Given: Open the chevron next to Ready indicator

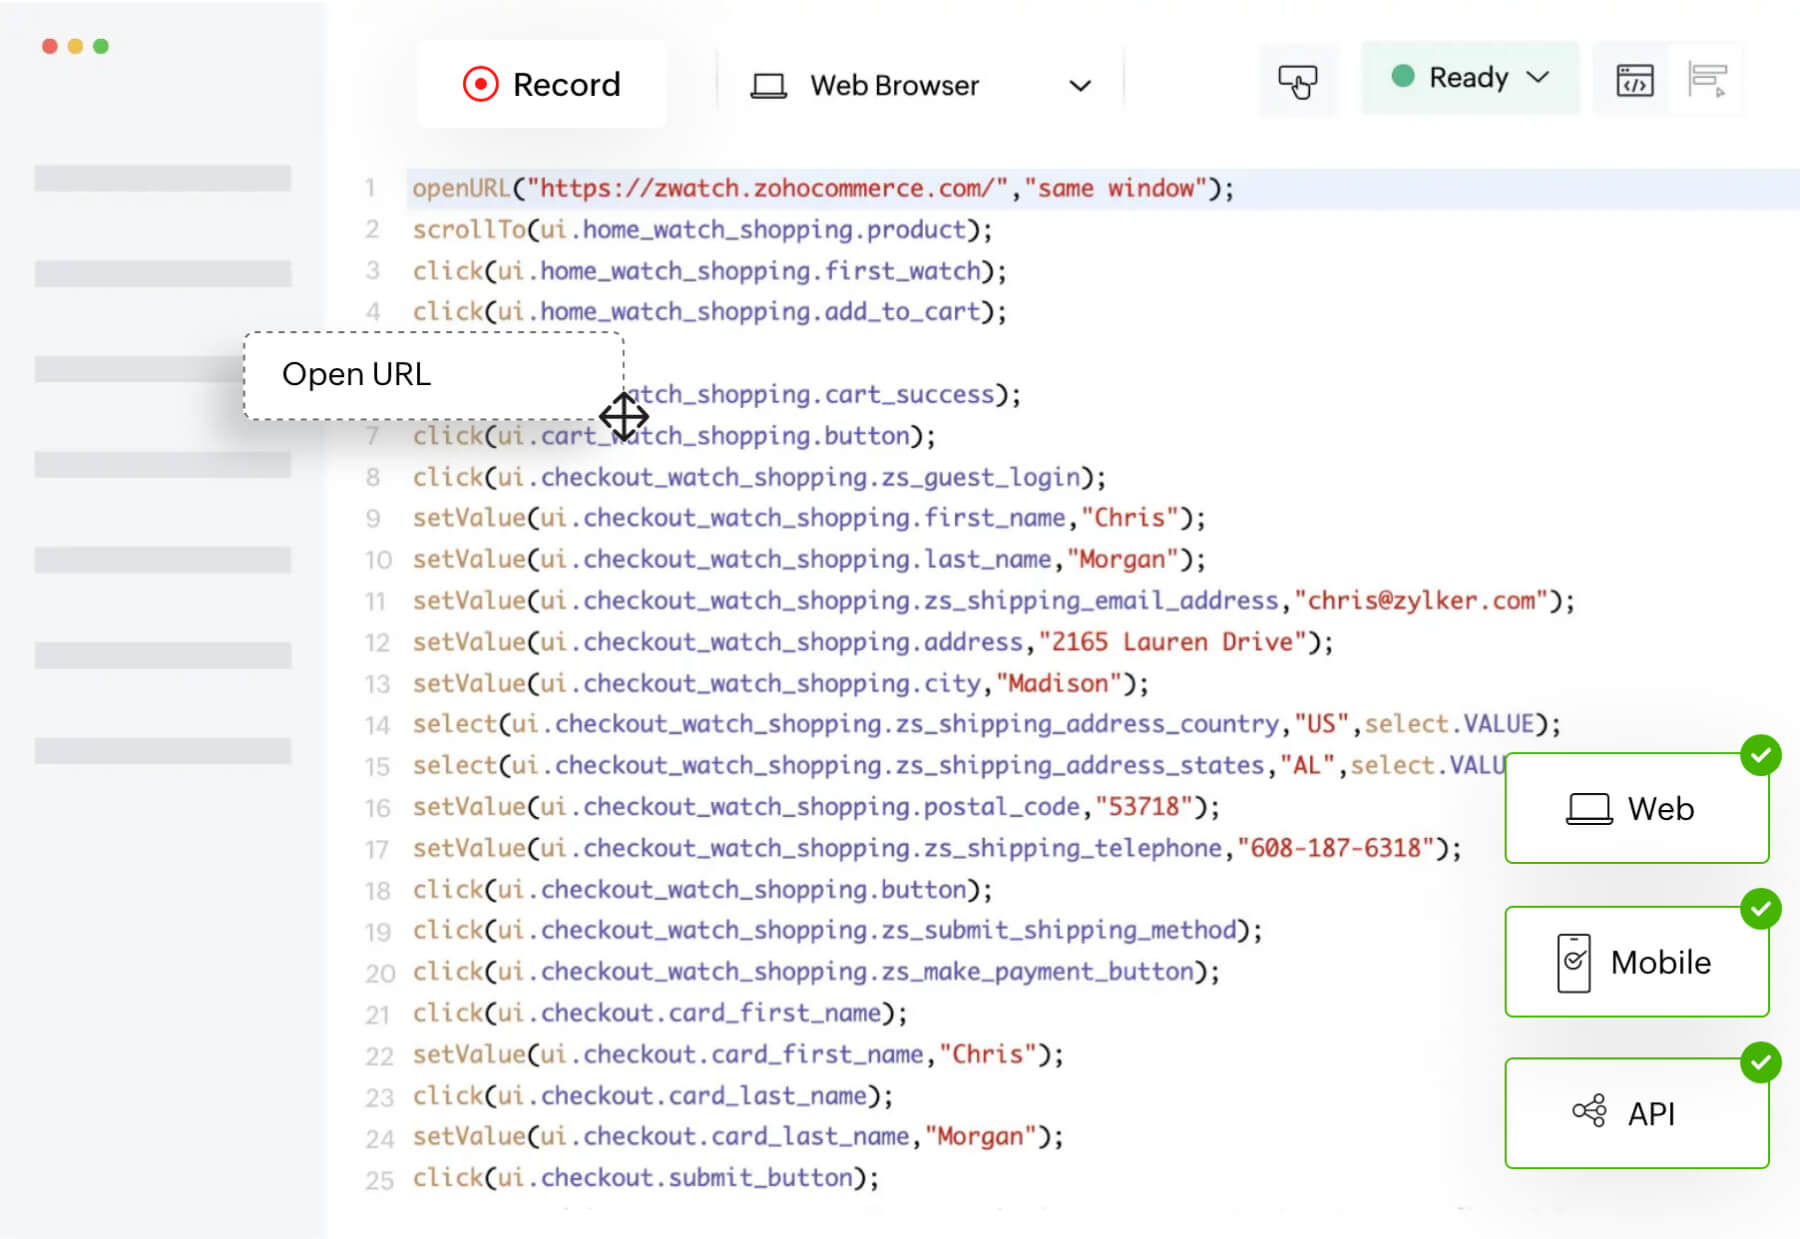Looking at the screenshot, I should click(x=1538, y=77).
